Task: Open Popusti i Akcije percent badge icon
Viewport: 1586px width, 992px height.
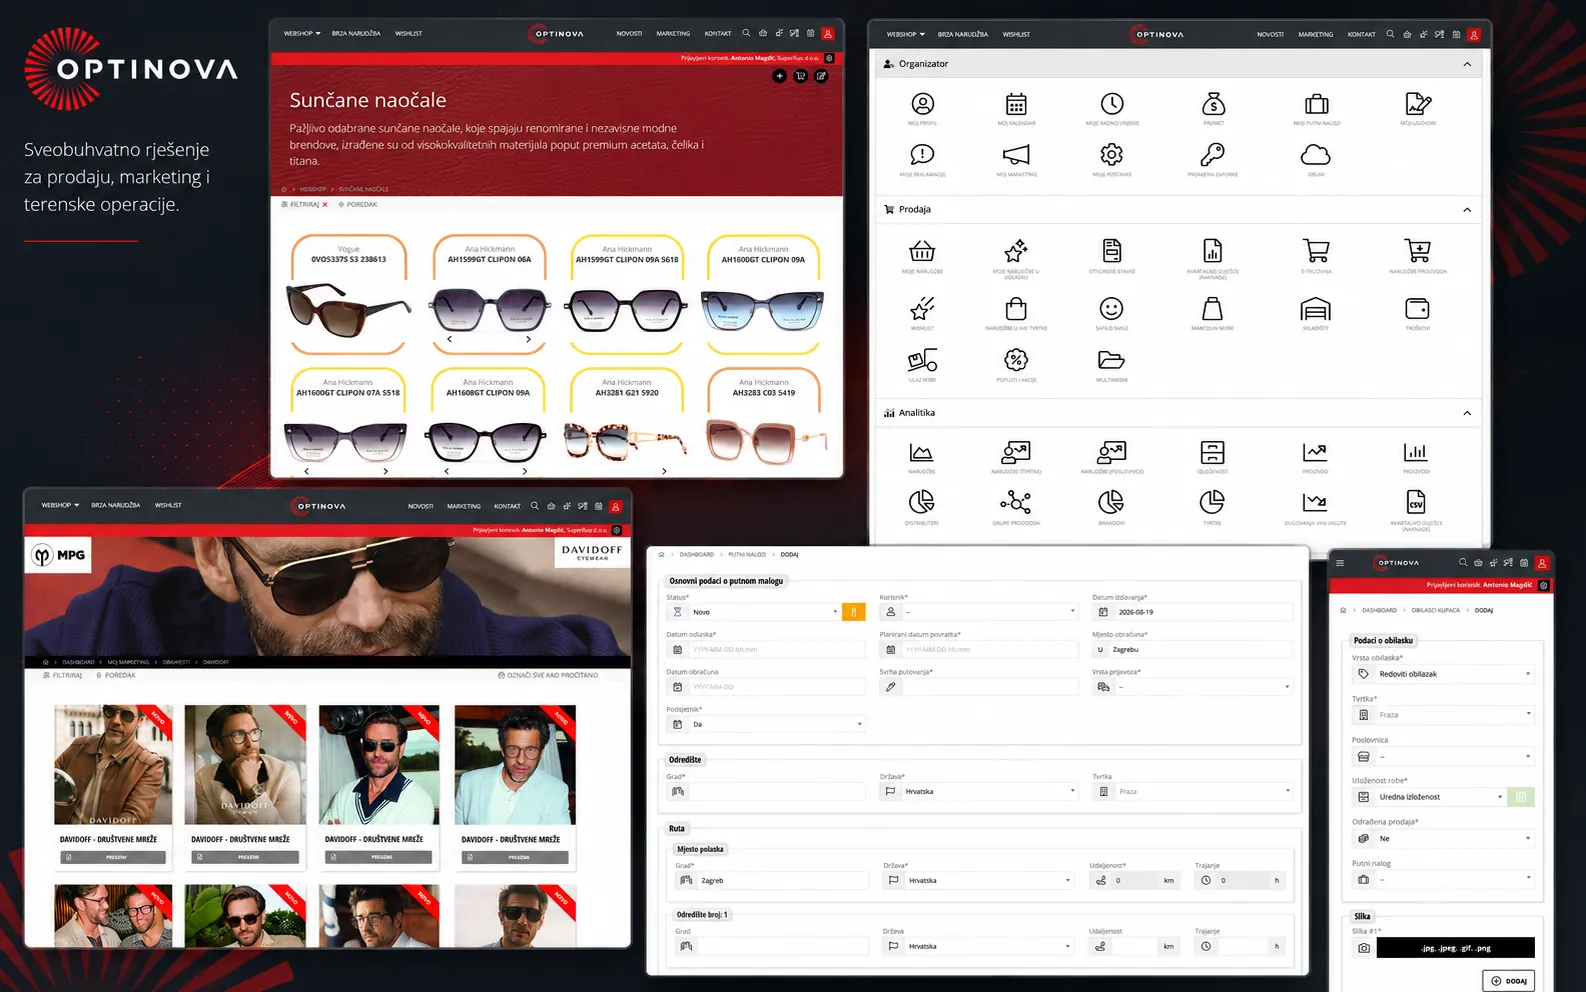Action: coord(1016,360)
